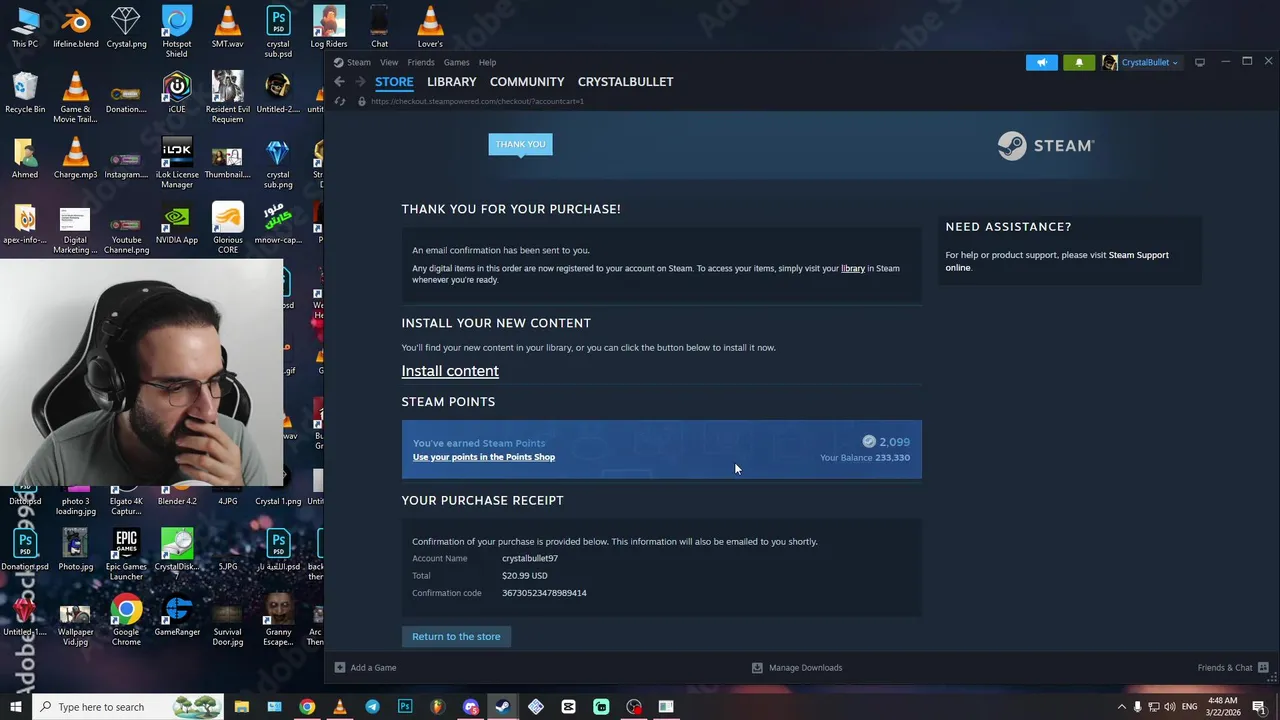Select Epic Games Launcher desktop icon

[x=126, y=555]
